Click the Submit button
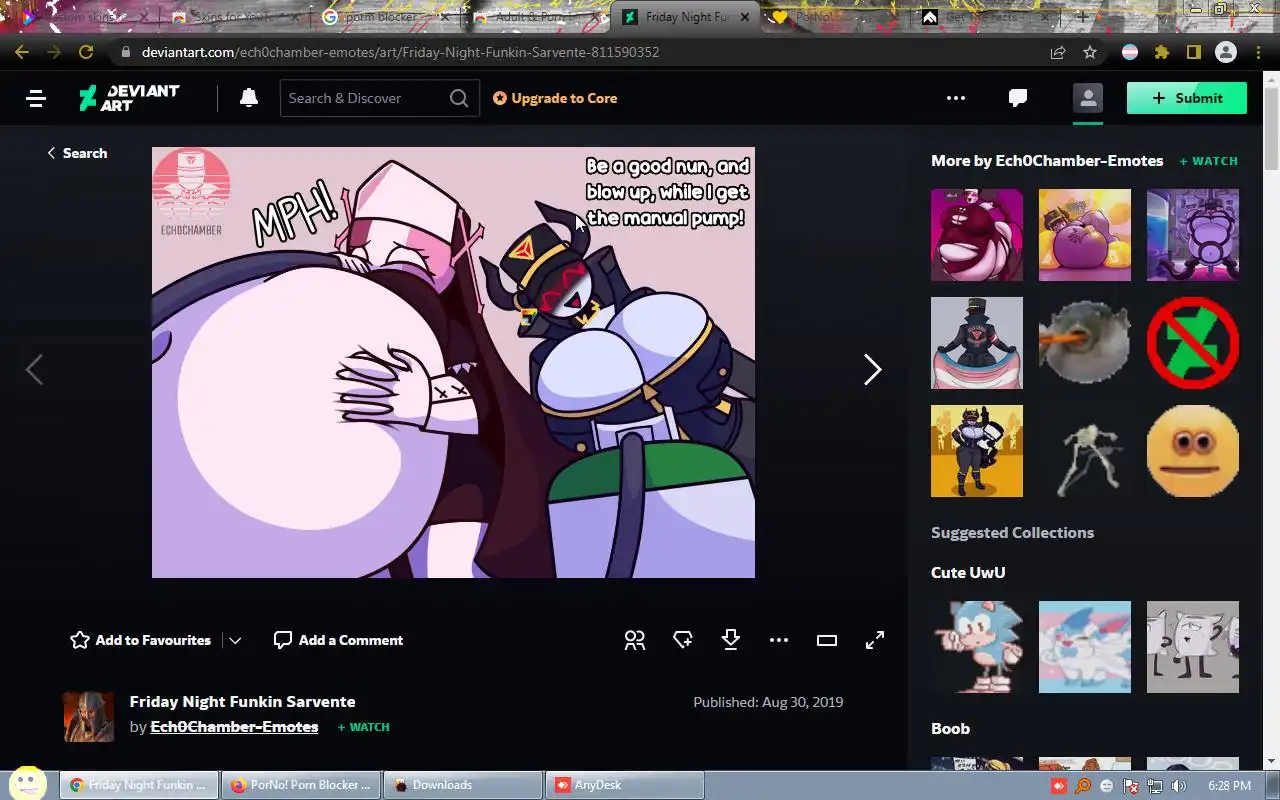 coord(1187,98)
